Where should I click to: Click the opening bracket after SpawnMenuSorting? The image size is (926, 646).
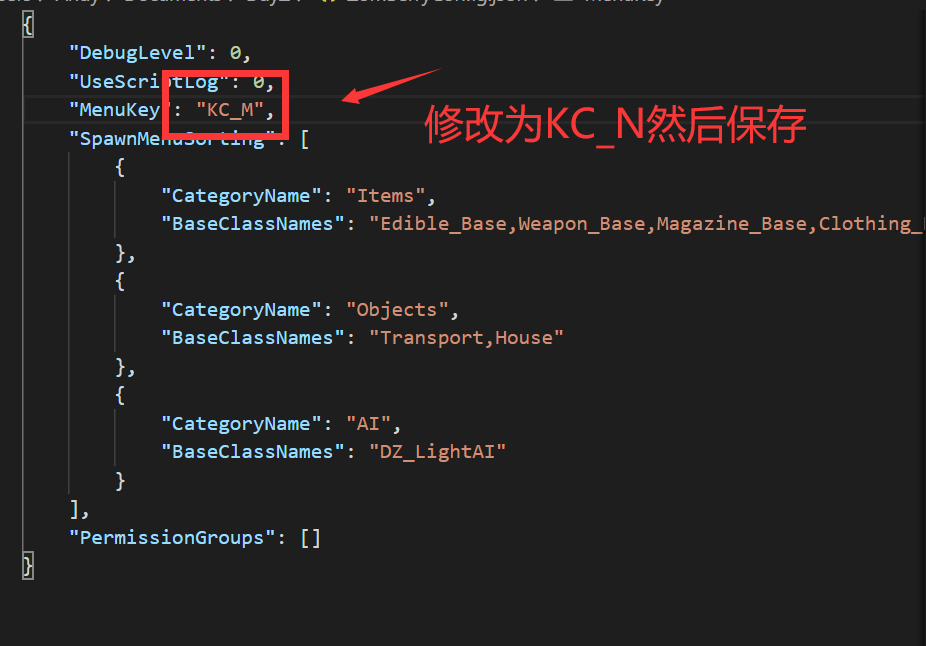[305, 139]
